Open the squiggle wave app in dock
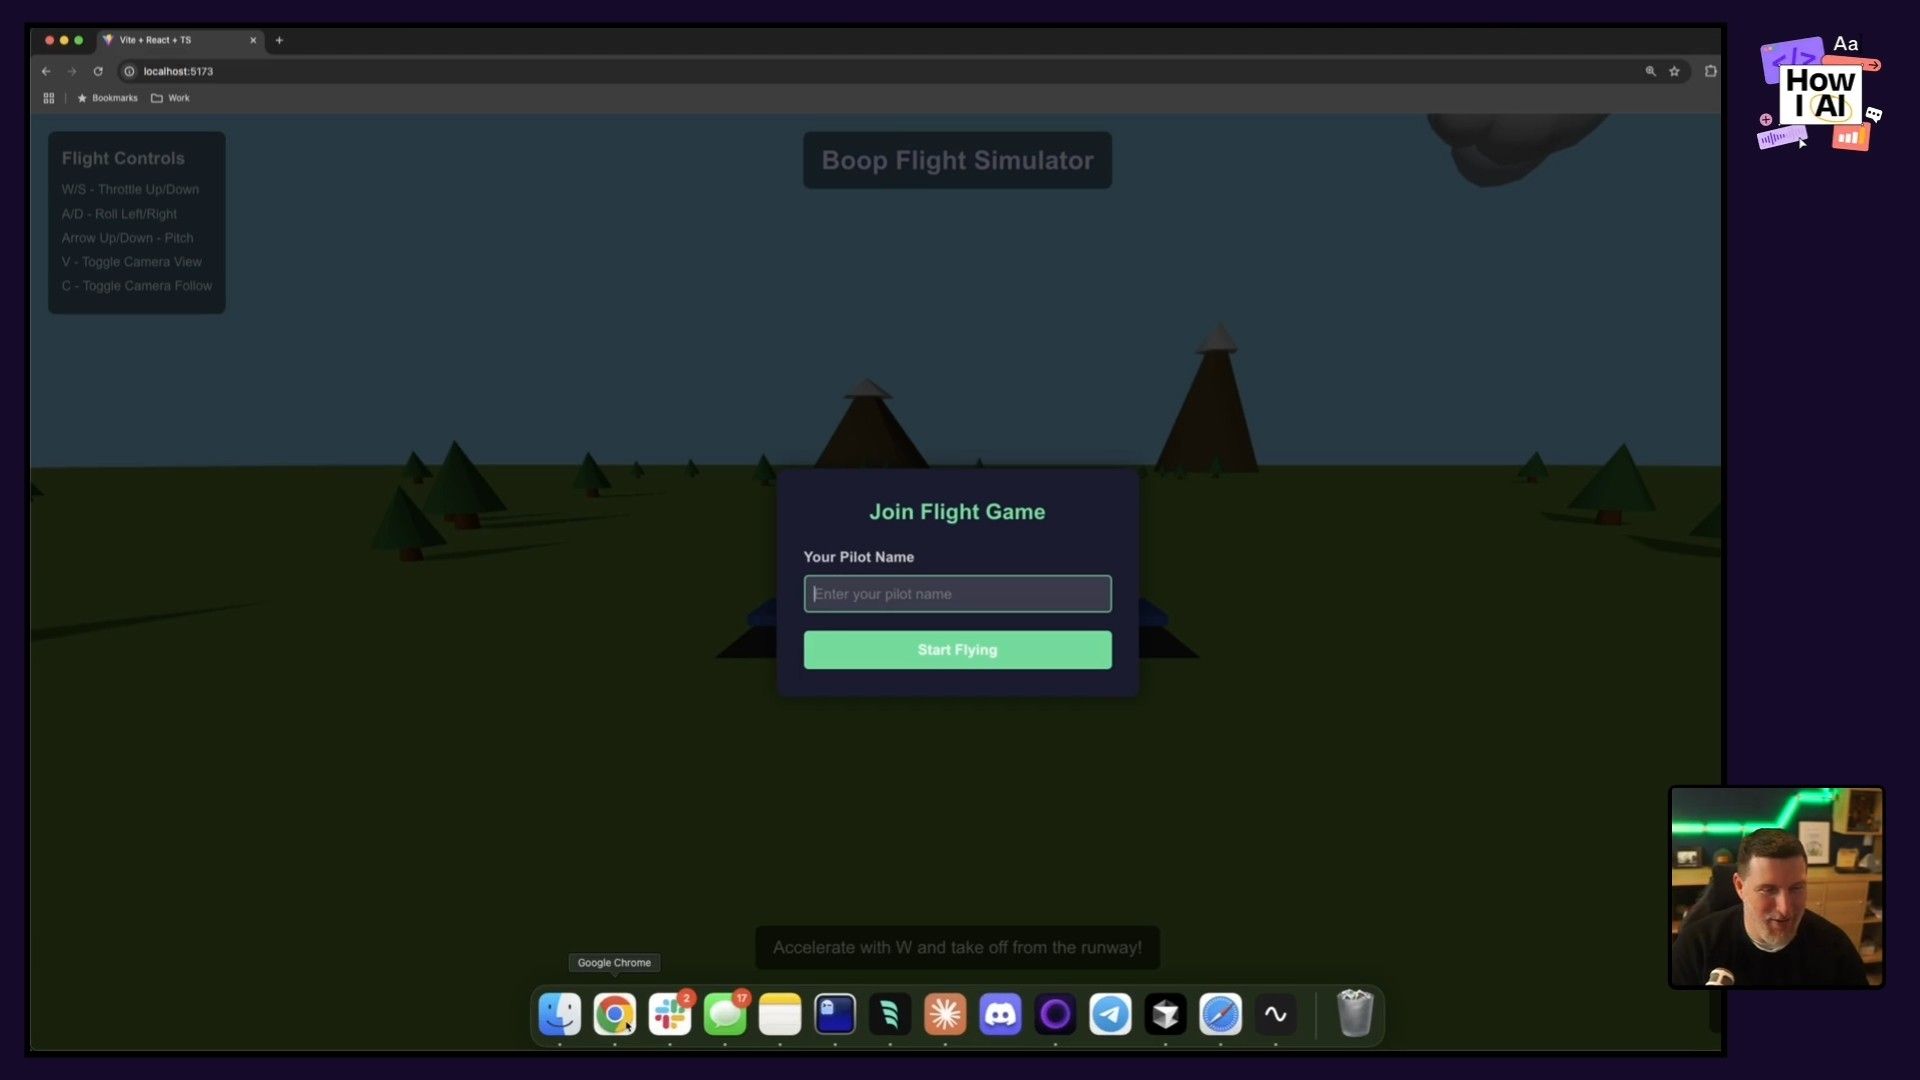 (1275, 1014)
